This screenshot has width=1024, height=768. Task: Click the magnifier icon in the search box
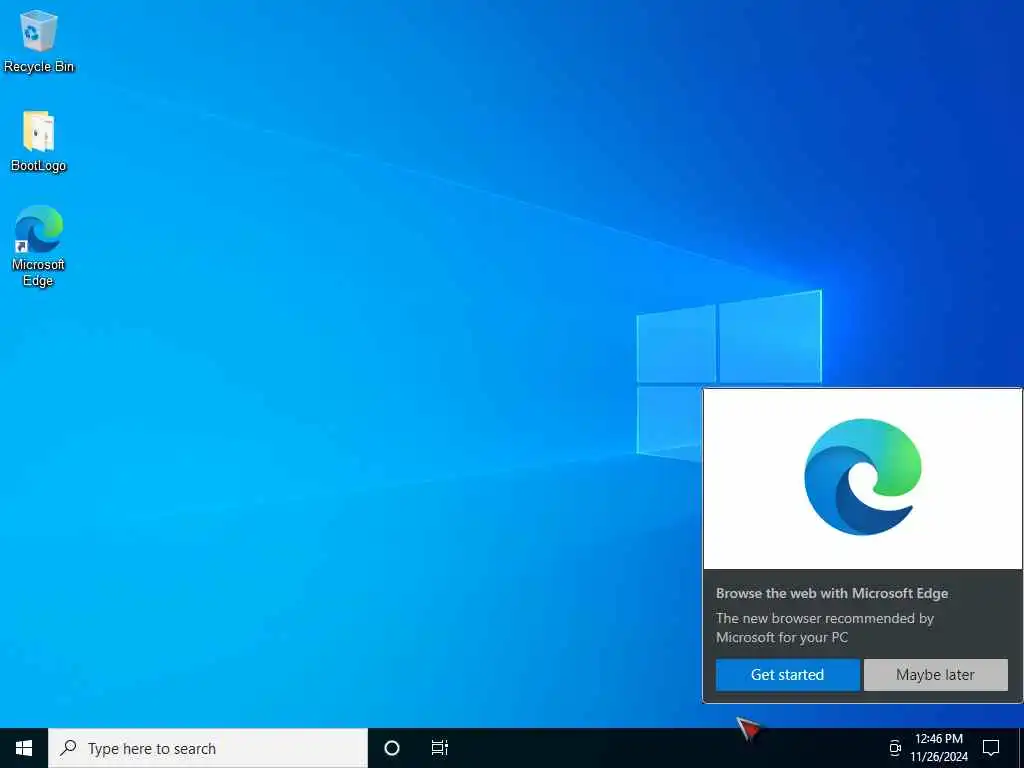click(x=68, y=748)
